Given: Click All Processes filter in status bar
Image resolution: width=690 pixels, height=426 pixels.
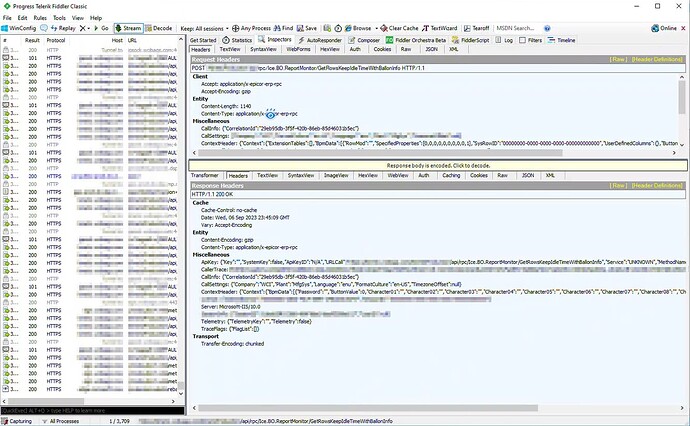Looking at the screenshot, I should (61, 421).
